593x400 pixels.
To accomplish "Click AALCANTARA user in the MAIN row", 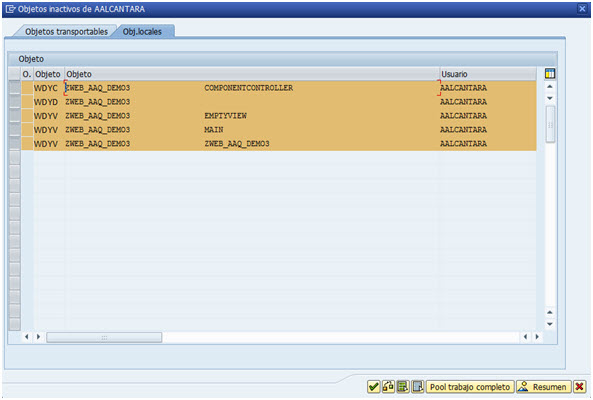I will tap(463, 130).
